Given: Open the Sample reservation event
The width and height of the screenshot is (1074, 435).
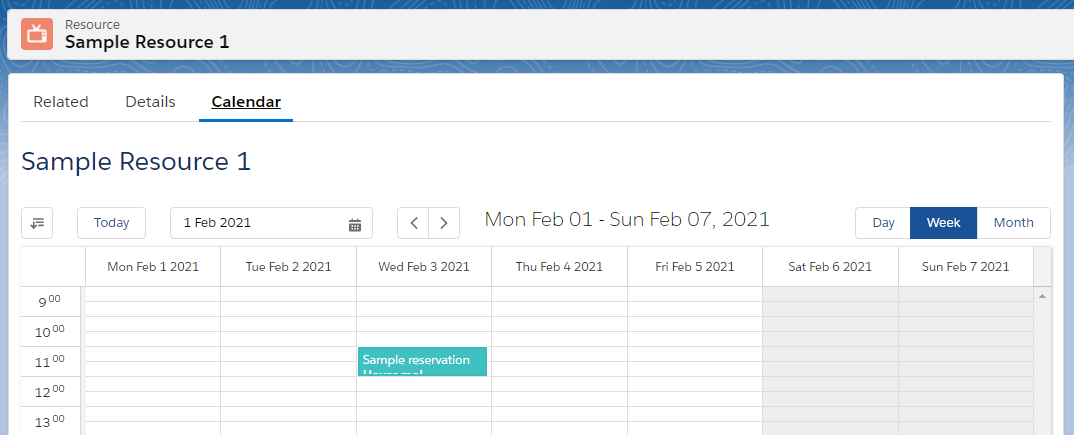Looking at the screenshot, I should (422, 362).
